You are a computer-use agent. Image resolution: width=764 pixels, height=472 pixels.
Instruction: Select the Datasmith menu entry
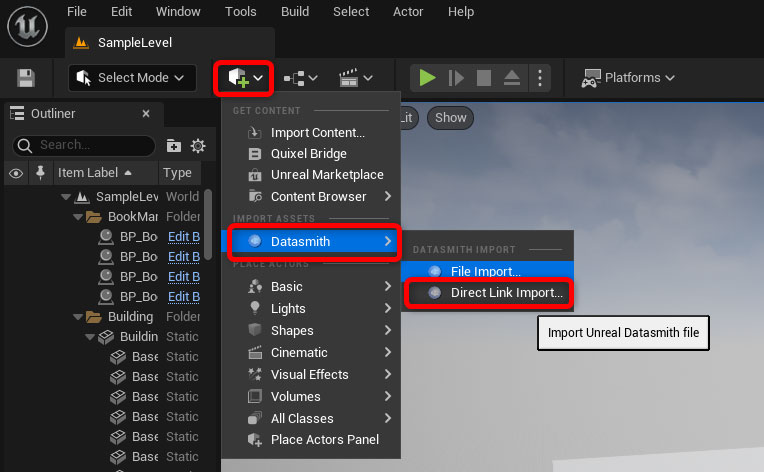[311, 242]
